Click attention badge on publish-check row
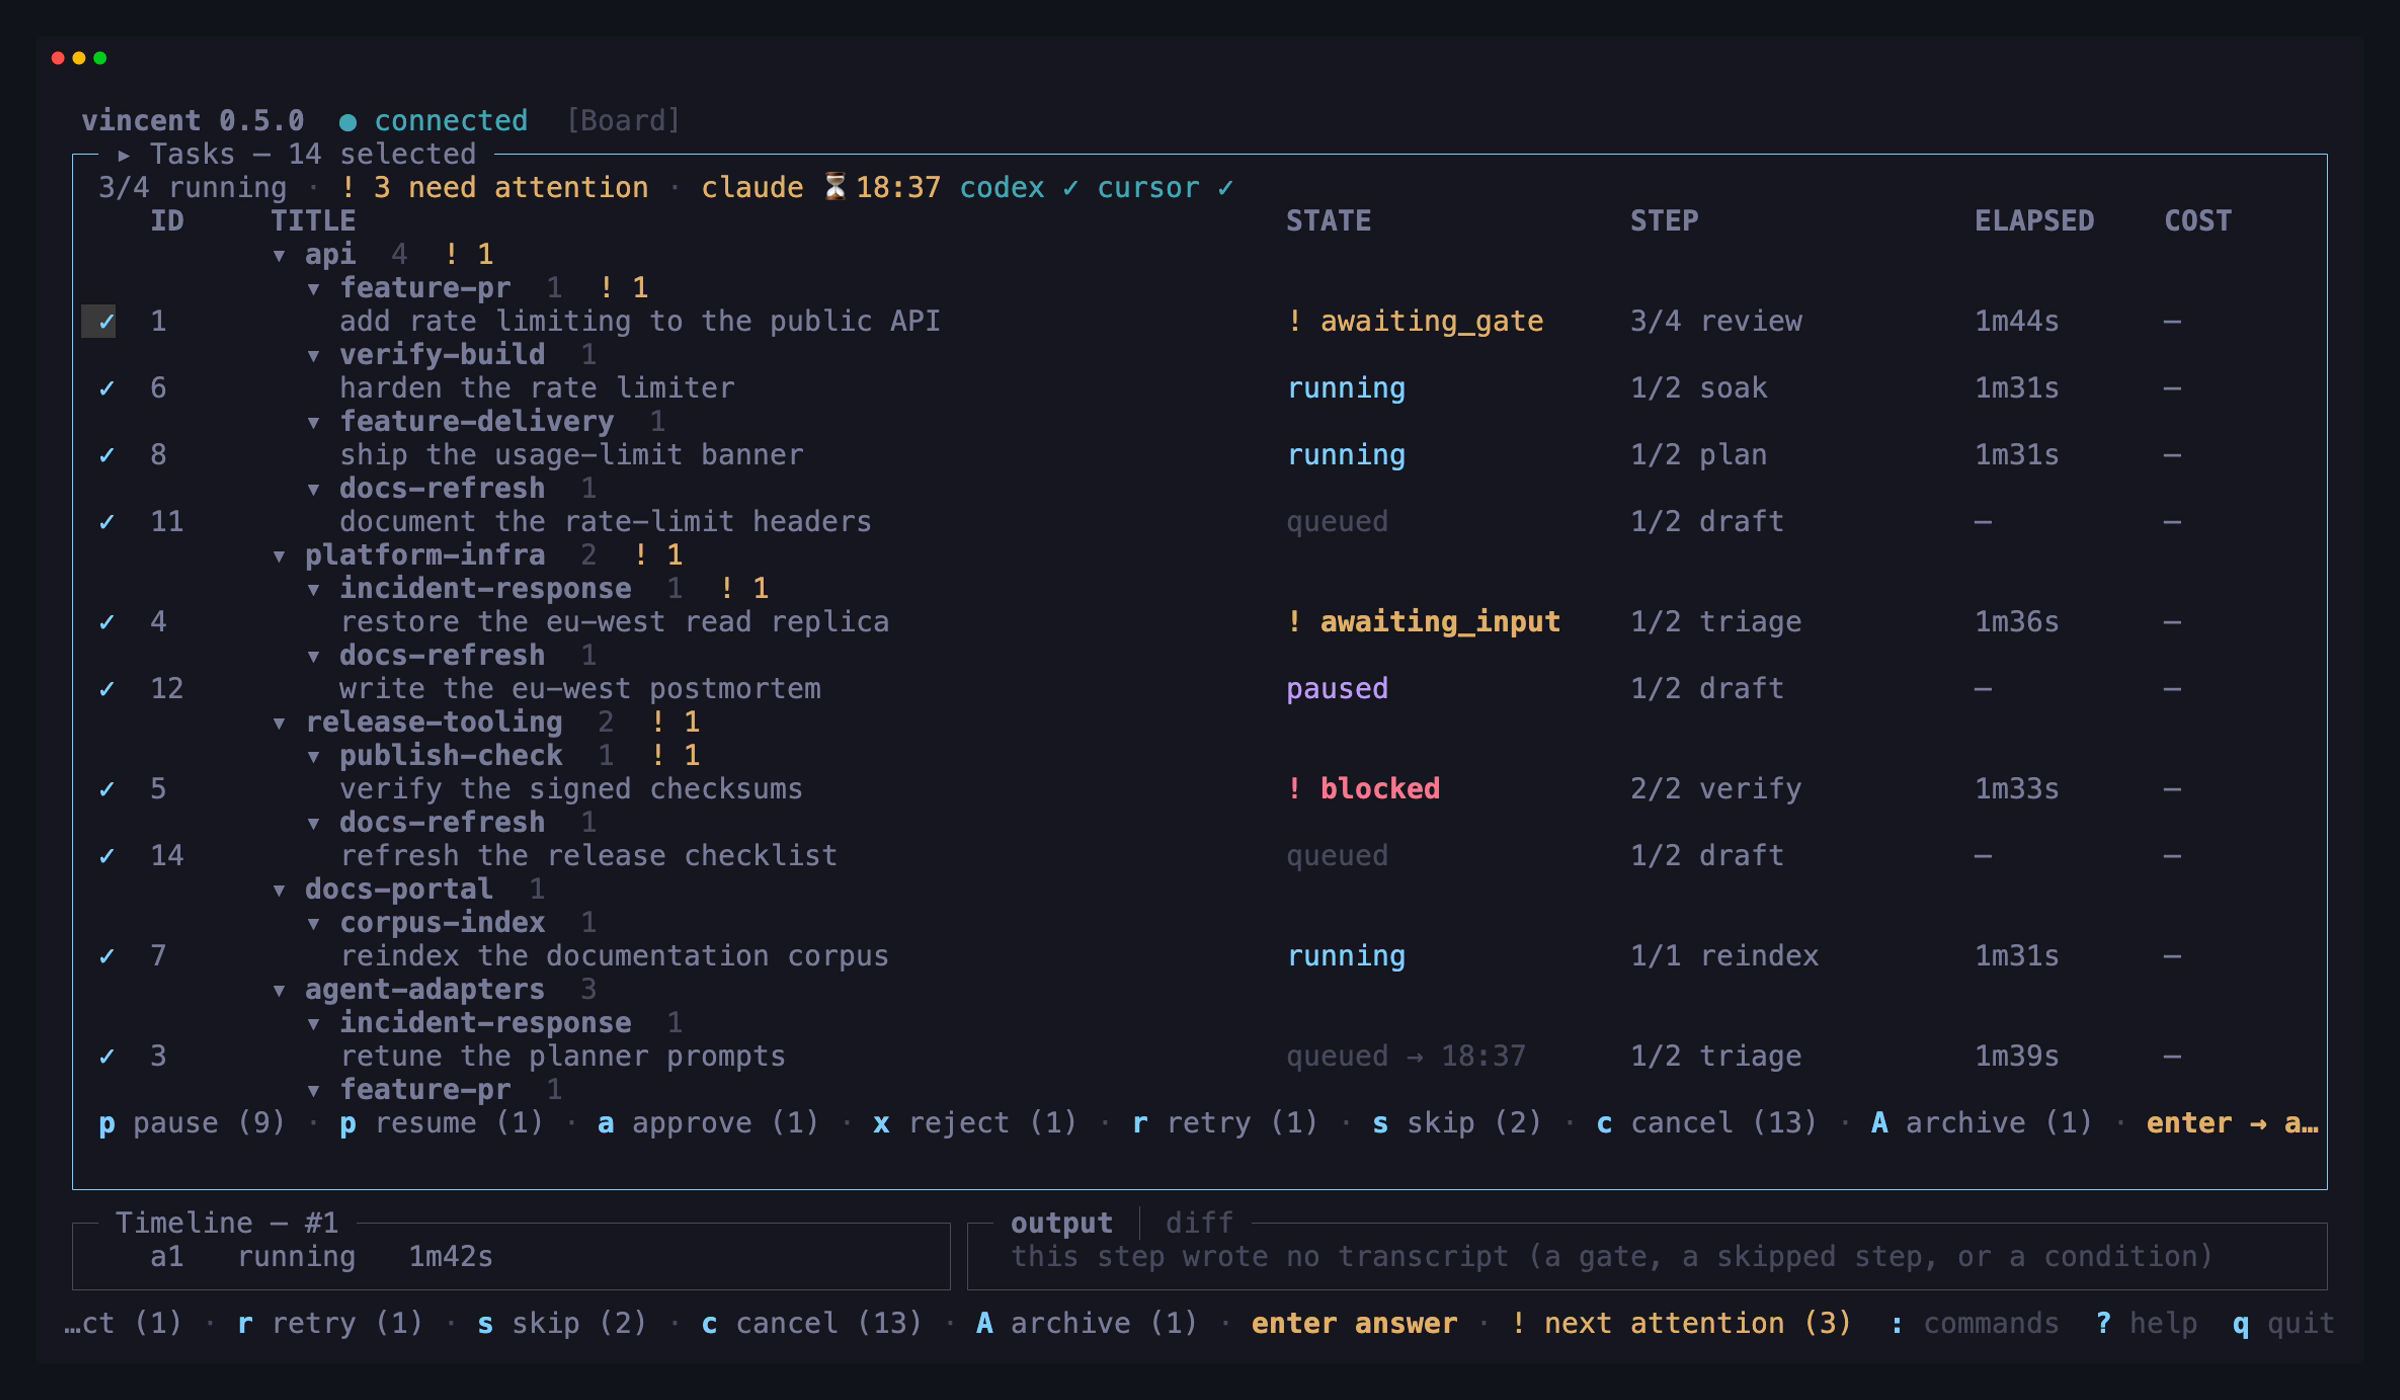The image size is (2400, 1400). 675,755
